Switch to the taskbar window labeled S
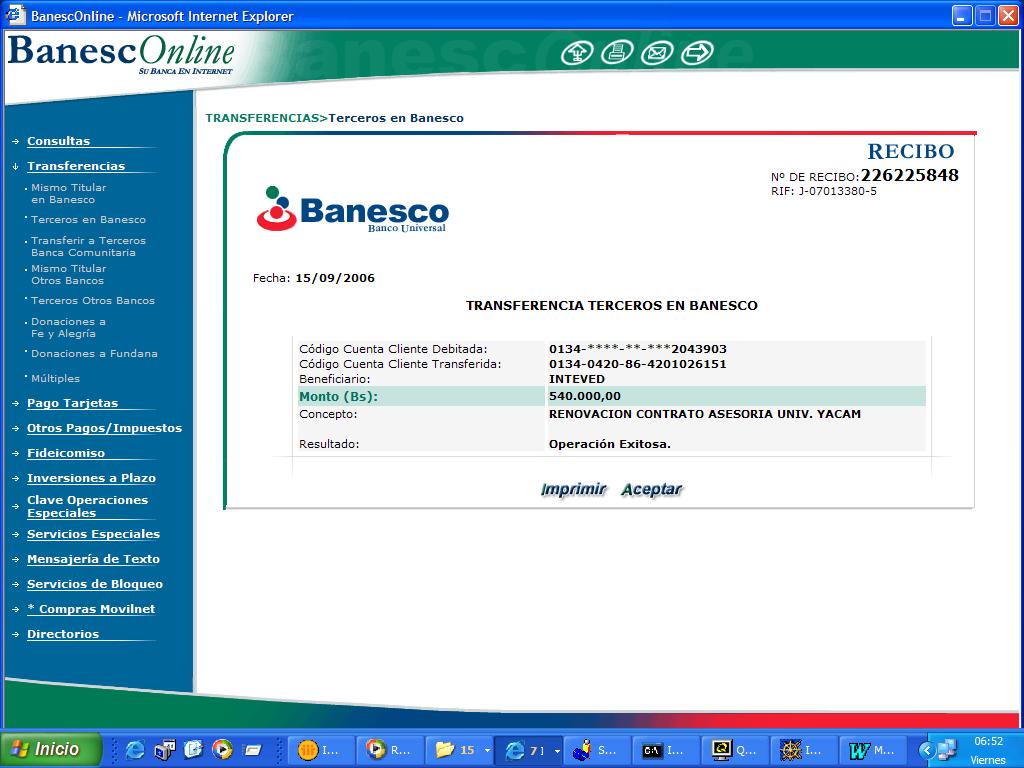1024x768 pixels. coord(598,750)
